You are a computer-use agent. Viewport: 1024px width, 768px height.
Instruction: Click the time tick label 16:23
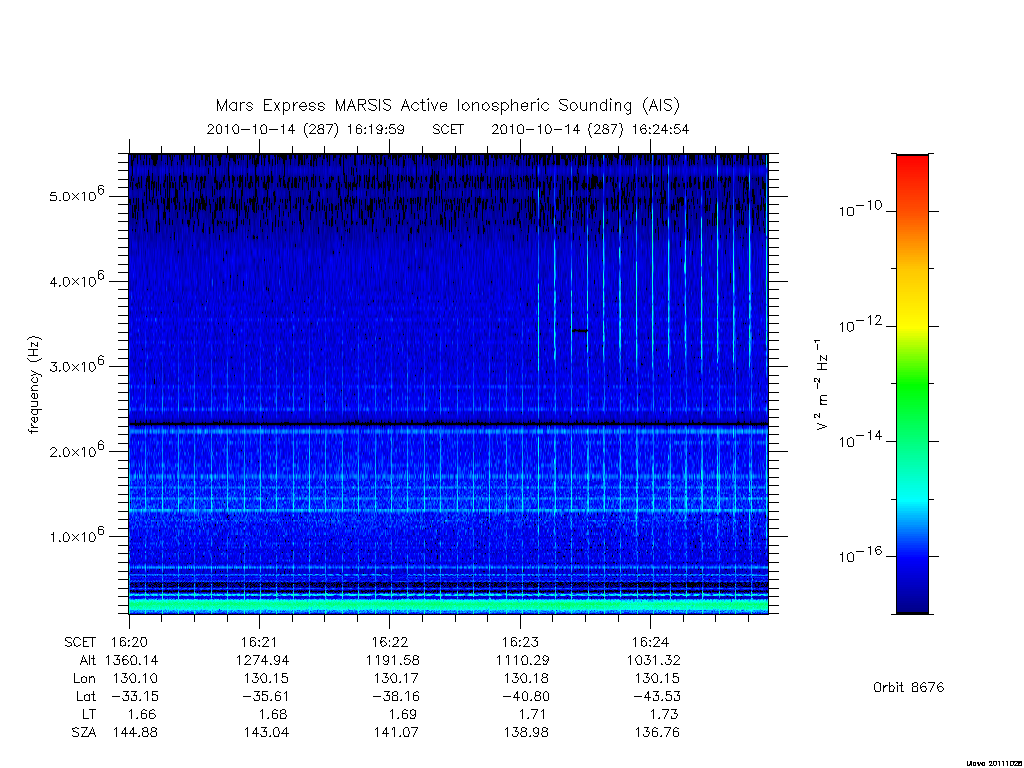[520, 643]
